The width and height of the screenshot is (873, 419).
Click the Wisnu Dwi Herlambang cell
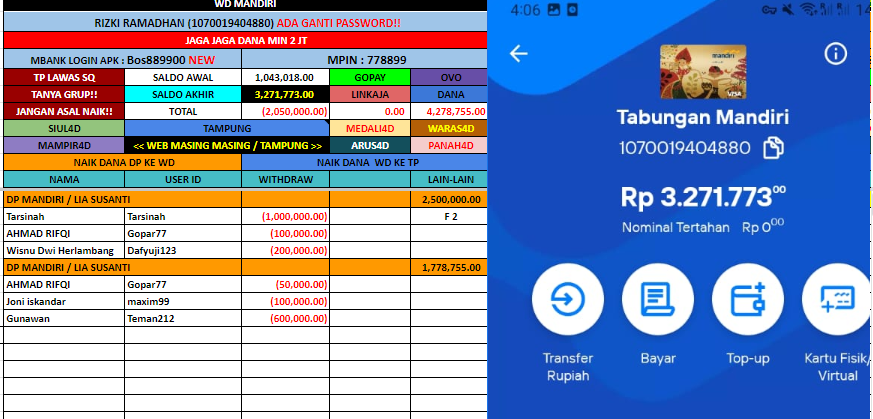(64, 250)
